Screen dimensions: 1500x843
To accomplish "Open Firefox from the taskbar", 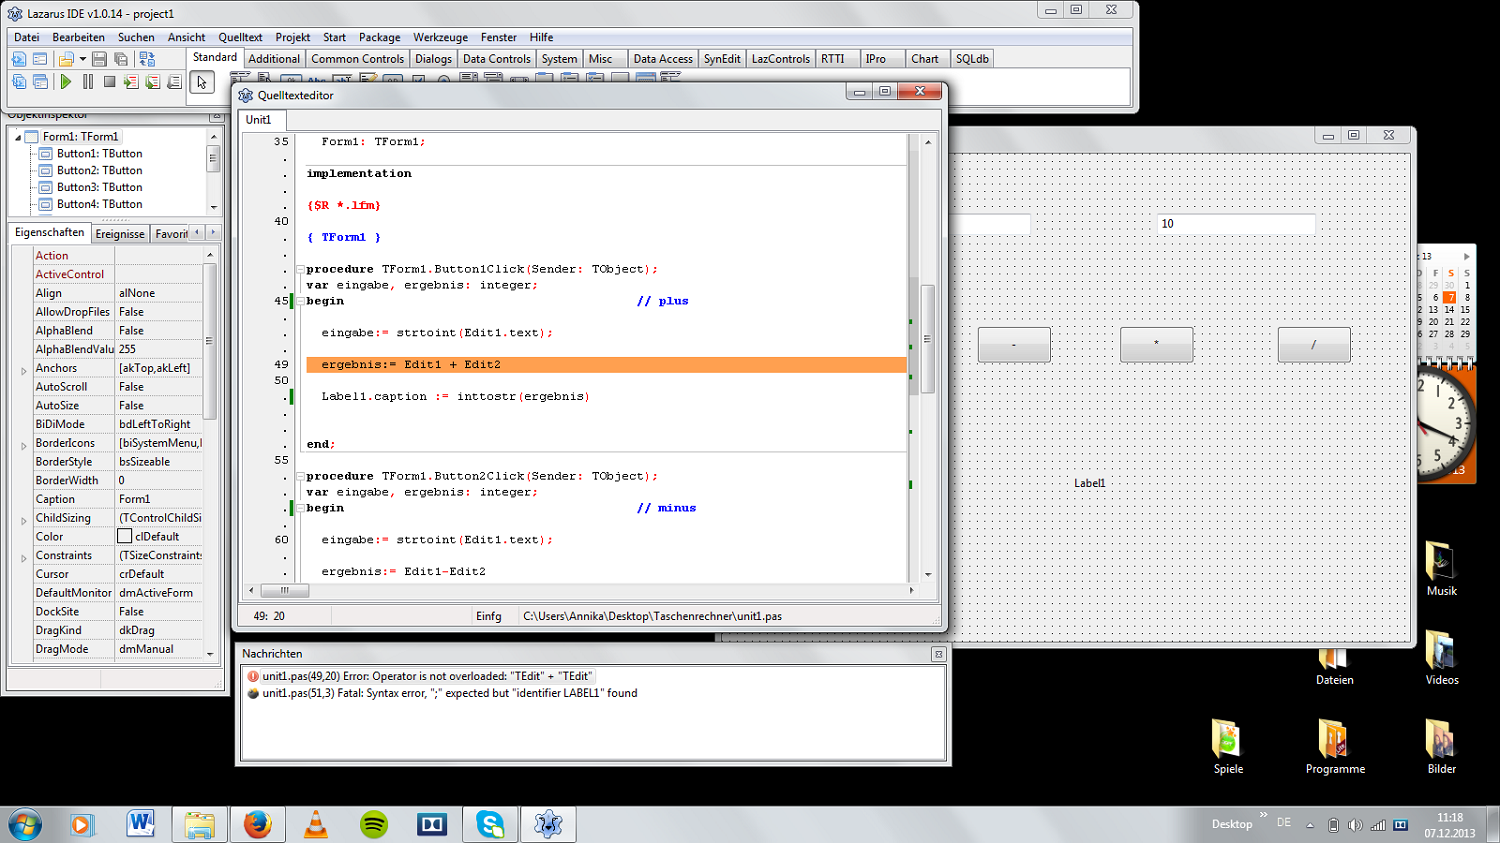I will [x=257, y=824].
